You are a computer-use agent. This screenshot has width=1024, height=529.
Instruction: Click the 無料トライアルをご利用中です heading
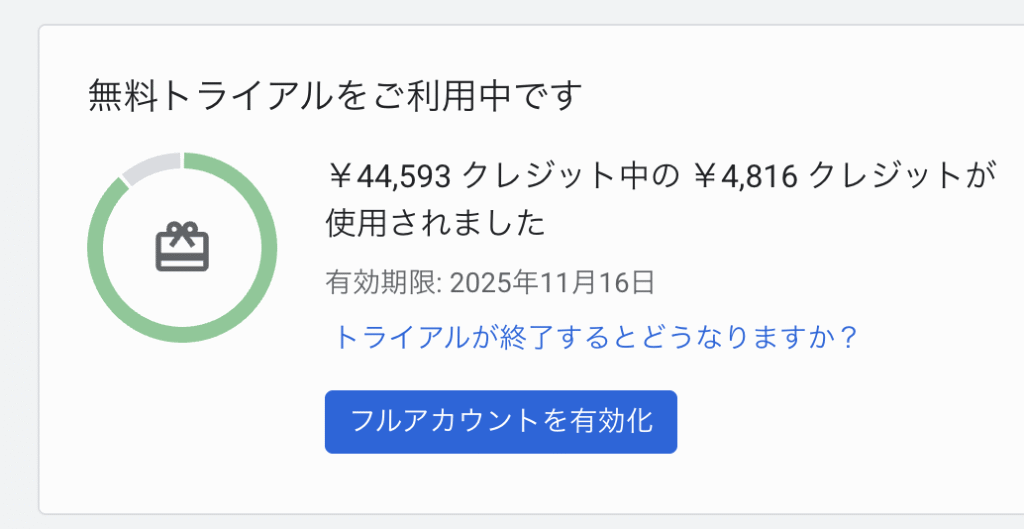click(335, 96)
